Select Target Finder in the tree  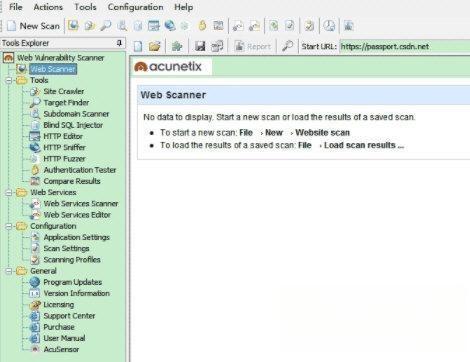point(66,103)
